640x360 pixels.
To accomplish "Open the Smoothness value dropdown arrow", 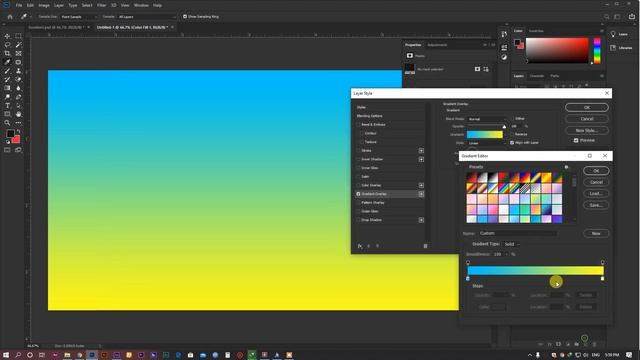I will click(x=507, y=254).
